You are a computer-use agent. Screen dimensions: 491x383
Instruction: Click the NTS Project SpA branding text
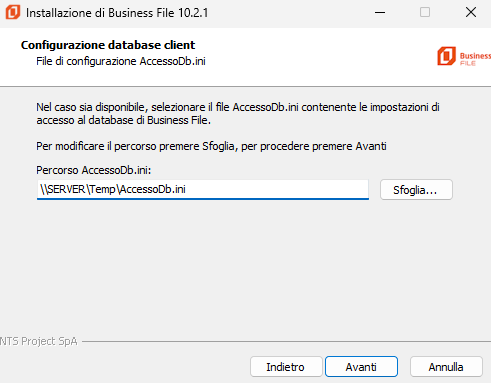pos(39,341)
